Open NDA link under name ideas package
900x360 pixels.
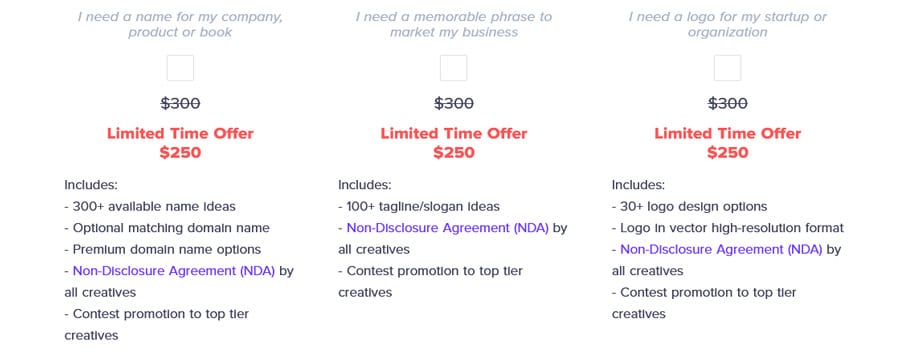(x=174, y=271)
